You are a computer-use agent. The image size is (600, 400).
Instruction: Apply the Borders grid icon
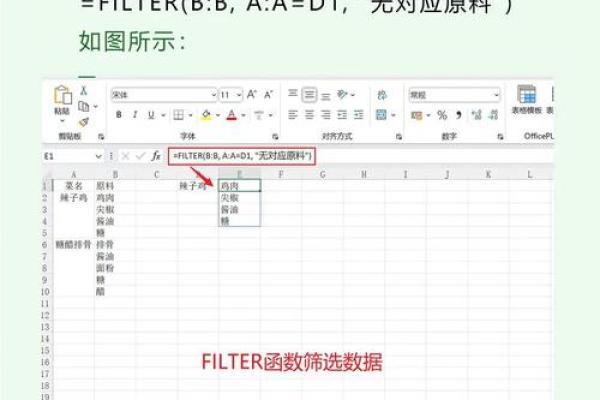(178, 115)
